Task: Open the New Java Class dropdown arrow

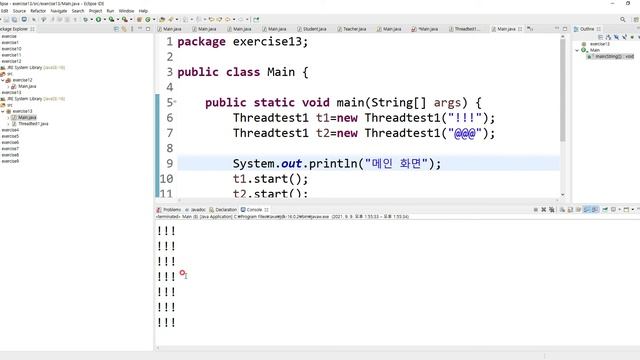Action: [x=153, y=20]
